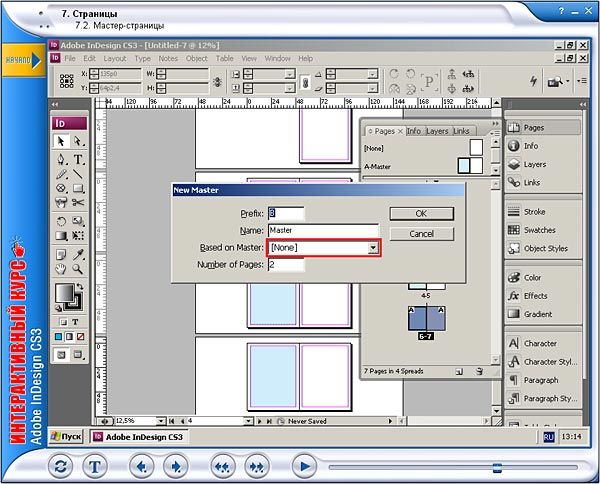Confirm New Master dialog with OK
600x484 pixels.
tap(421, 213)
